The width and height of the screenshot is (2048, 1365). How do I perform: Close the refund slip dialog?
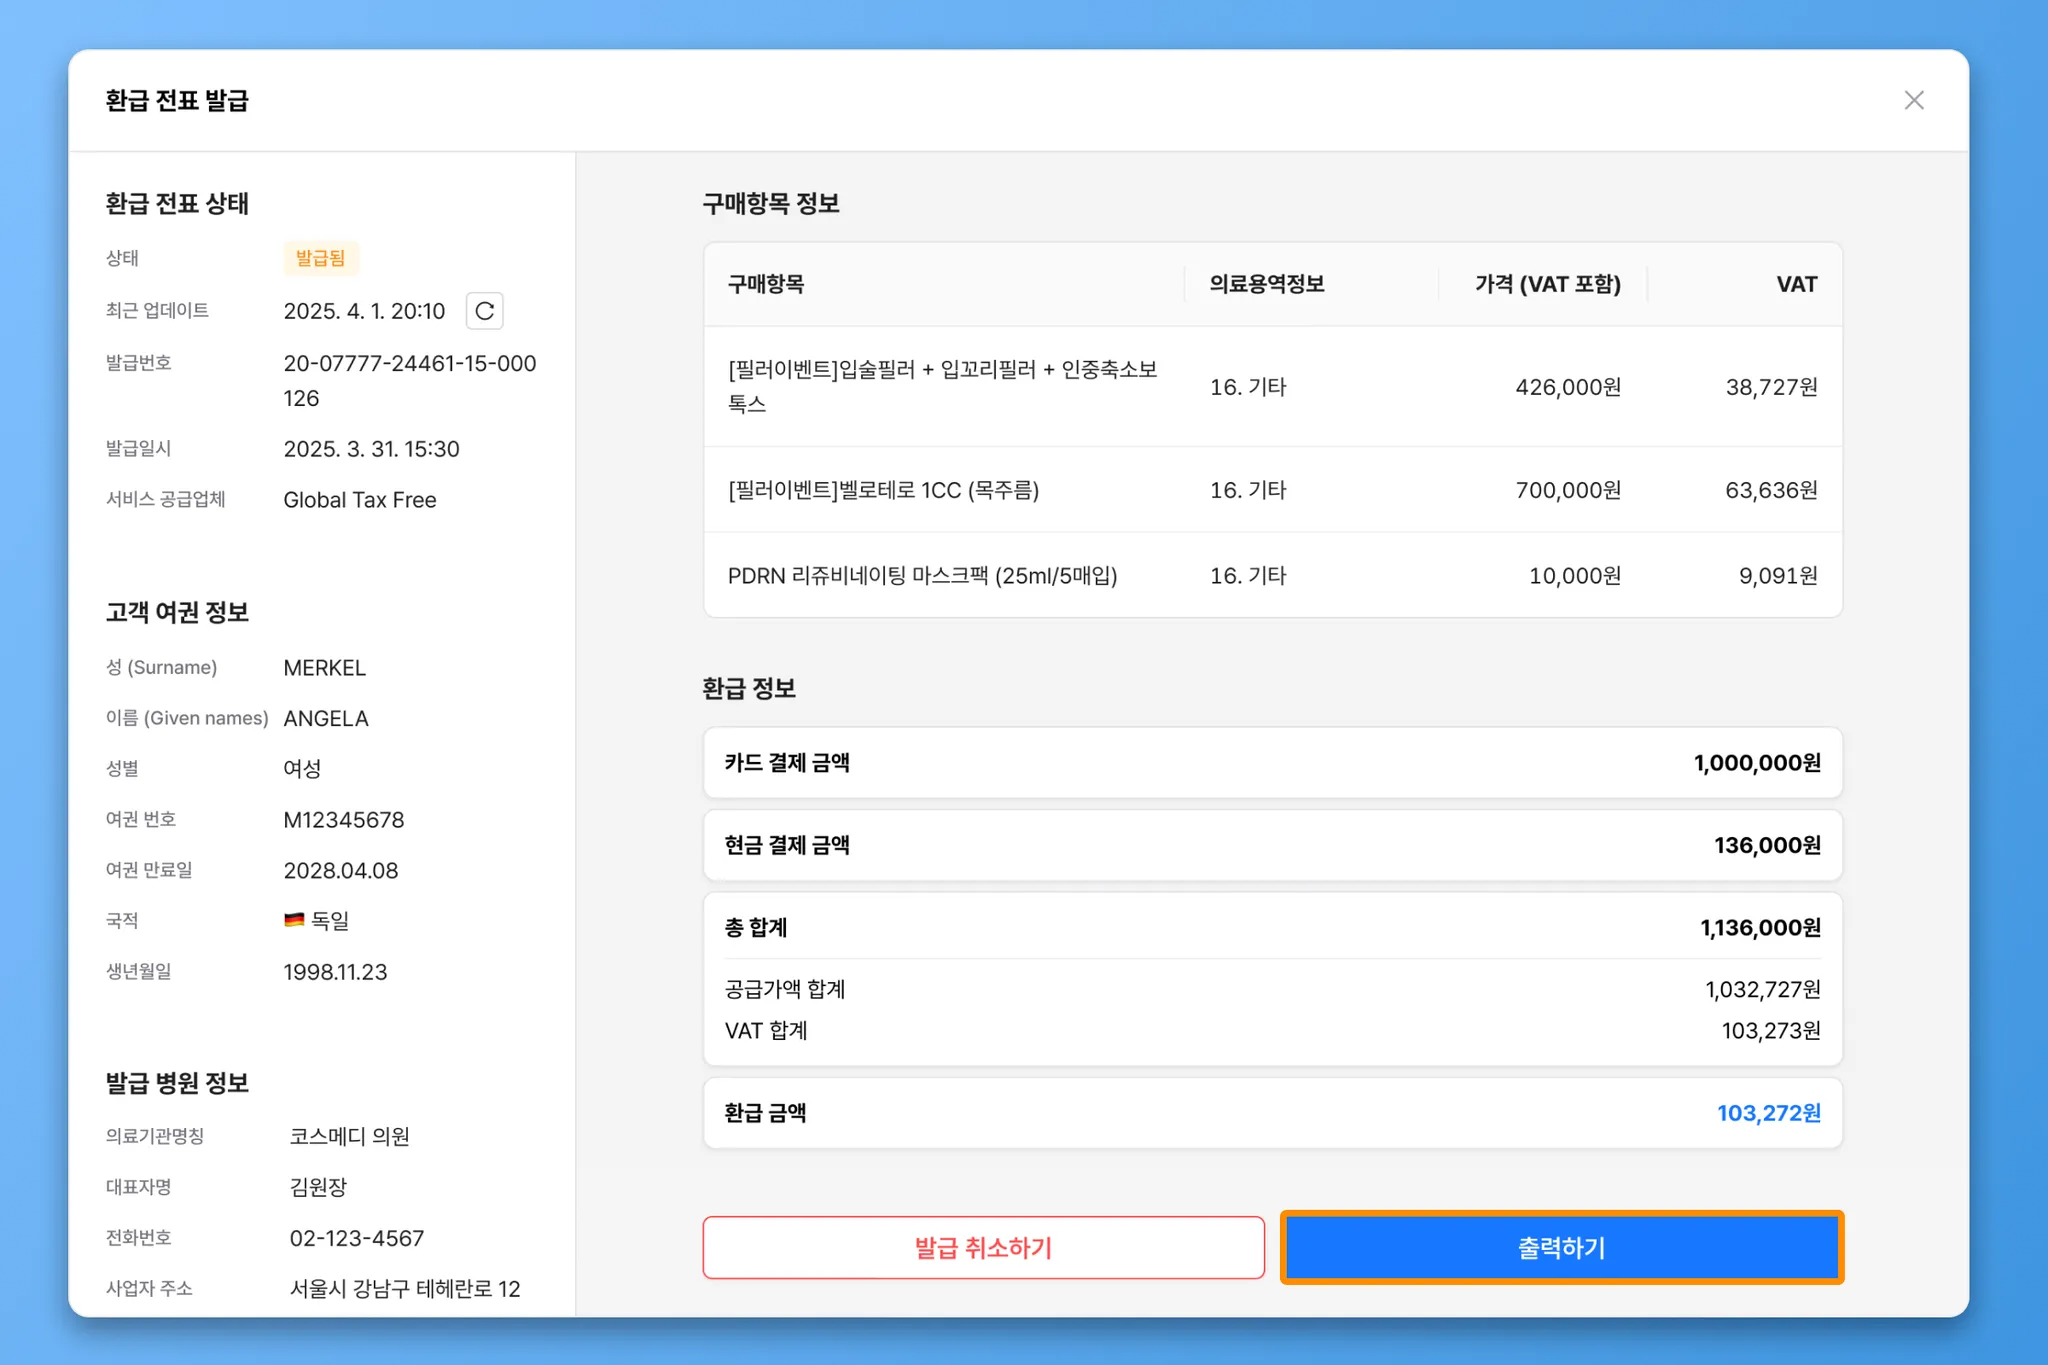coord(1913,100)
